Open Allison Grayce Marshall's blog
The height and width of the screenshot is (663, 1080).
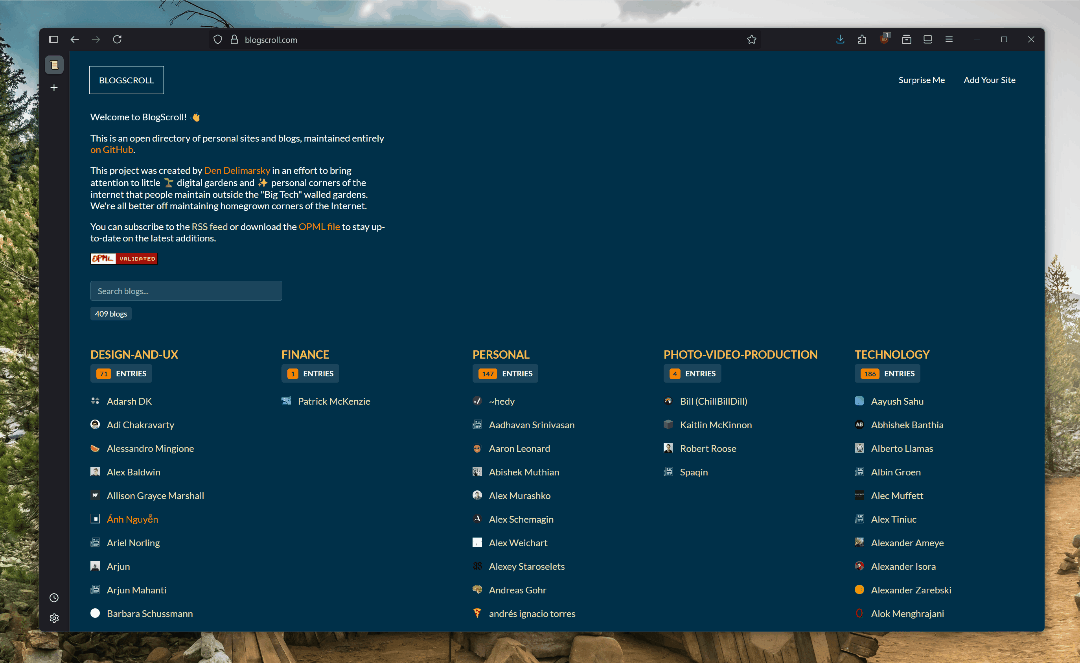pos(156,495)
